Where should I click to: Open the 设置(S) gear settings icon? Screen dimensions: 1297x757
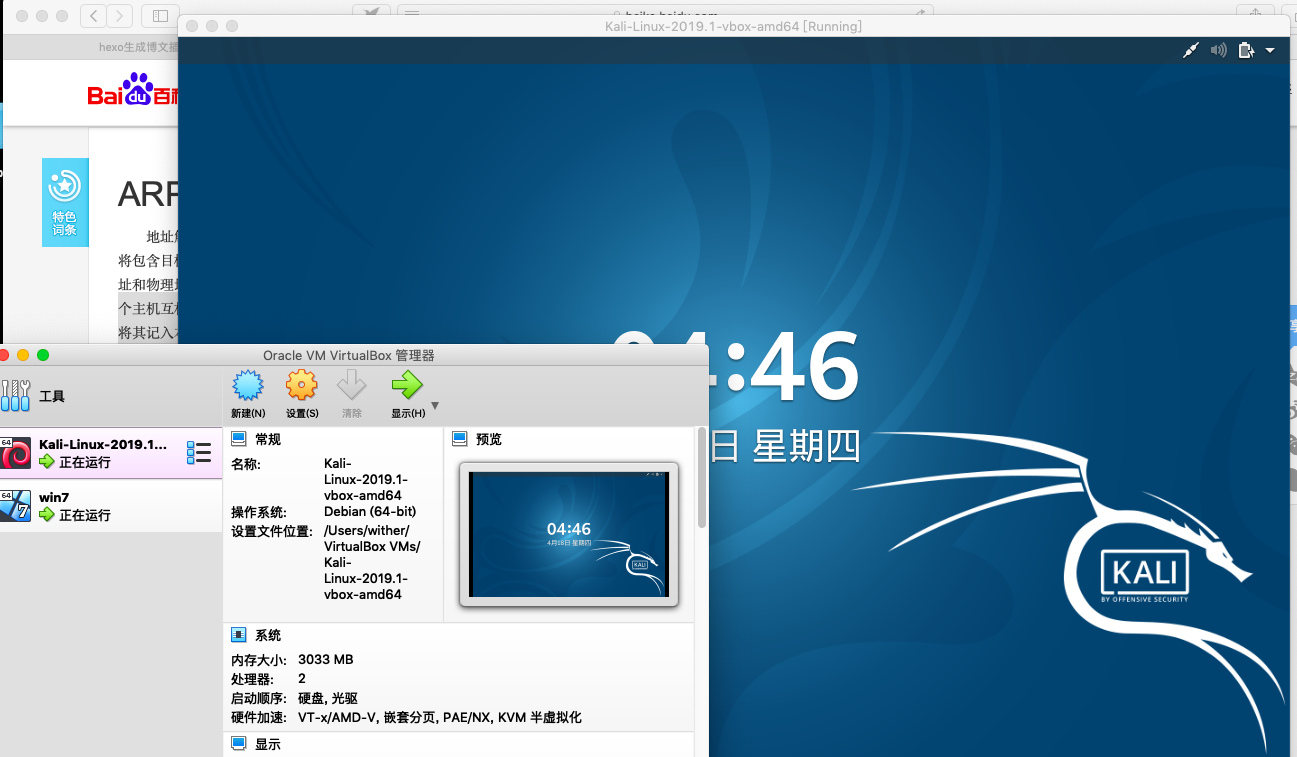pos(301,386)
